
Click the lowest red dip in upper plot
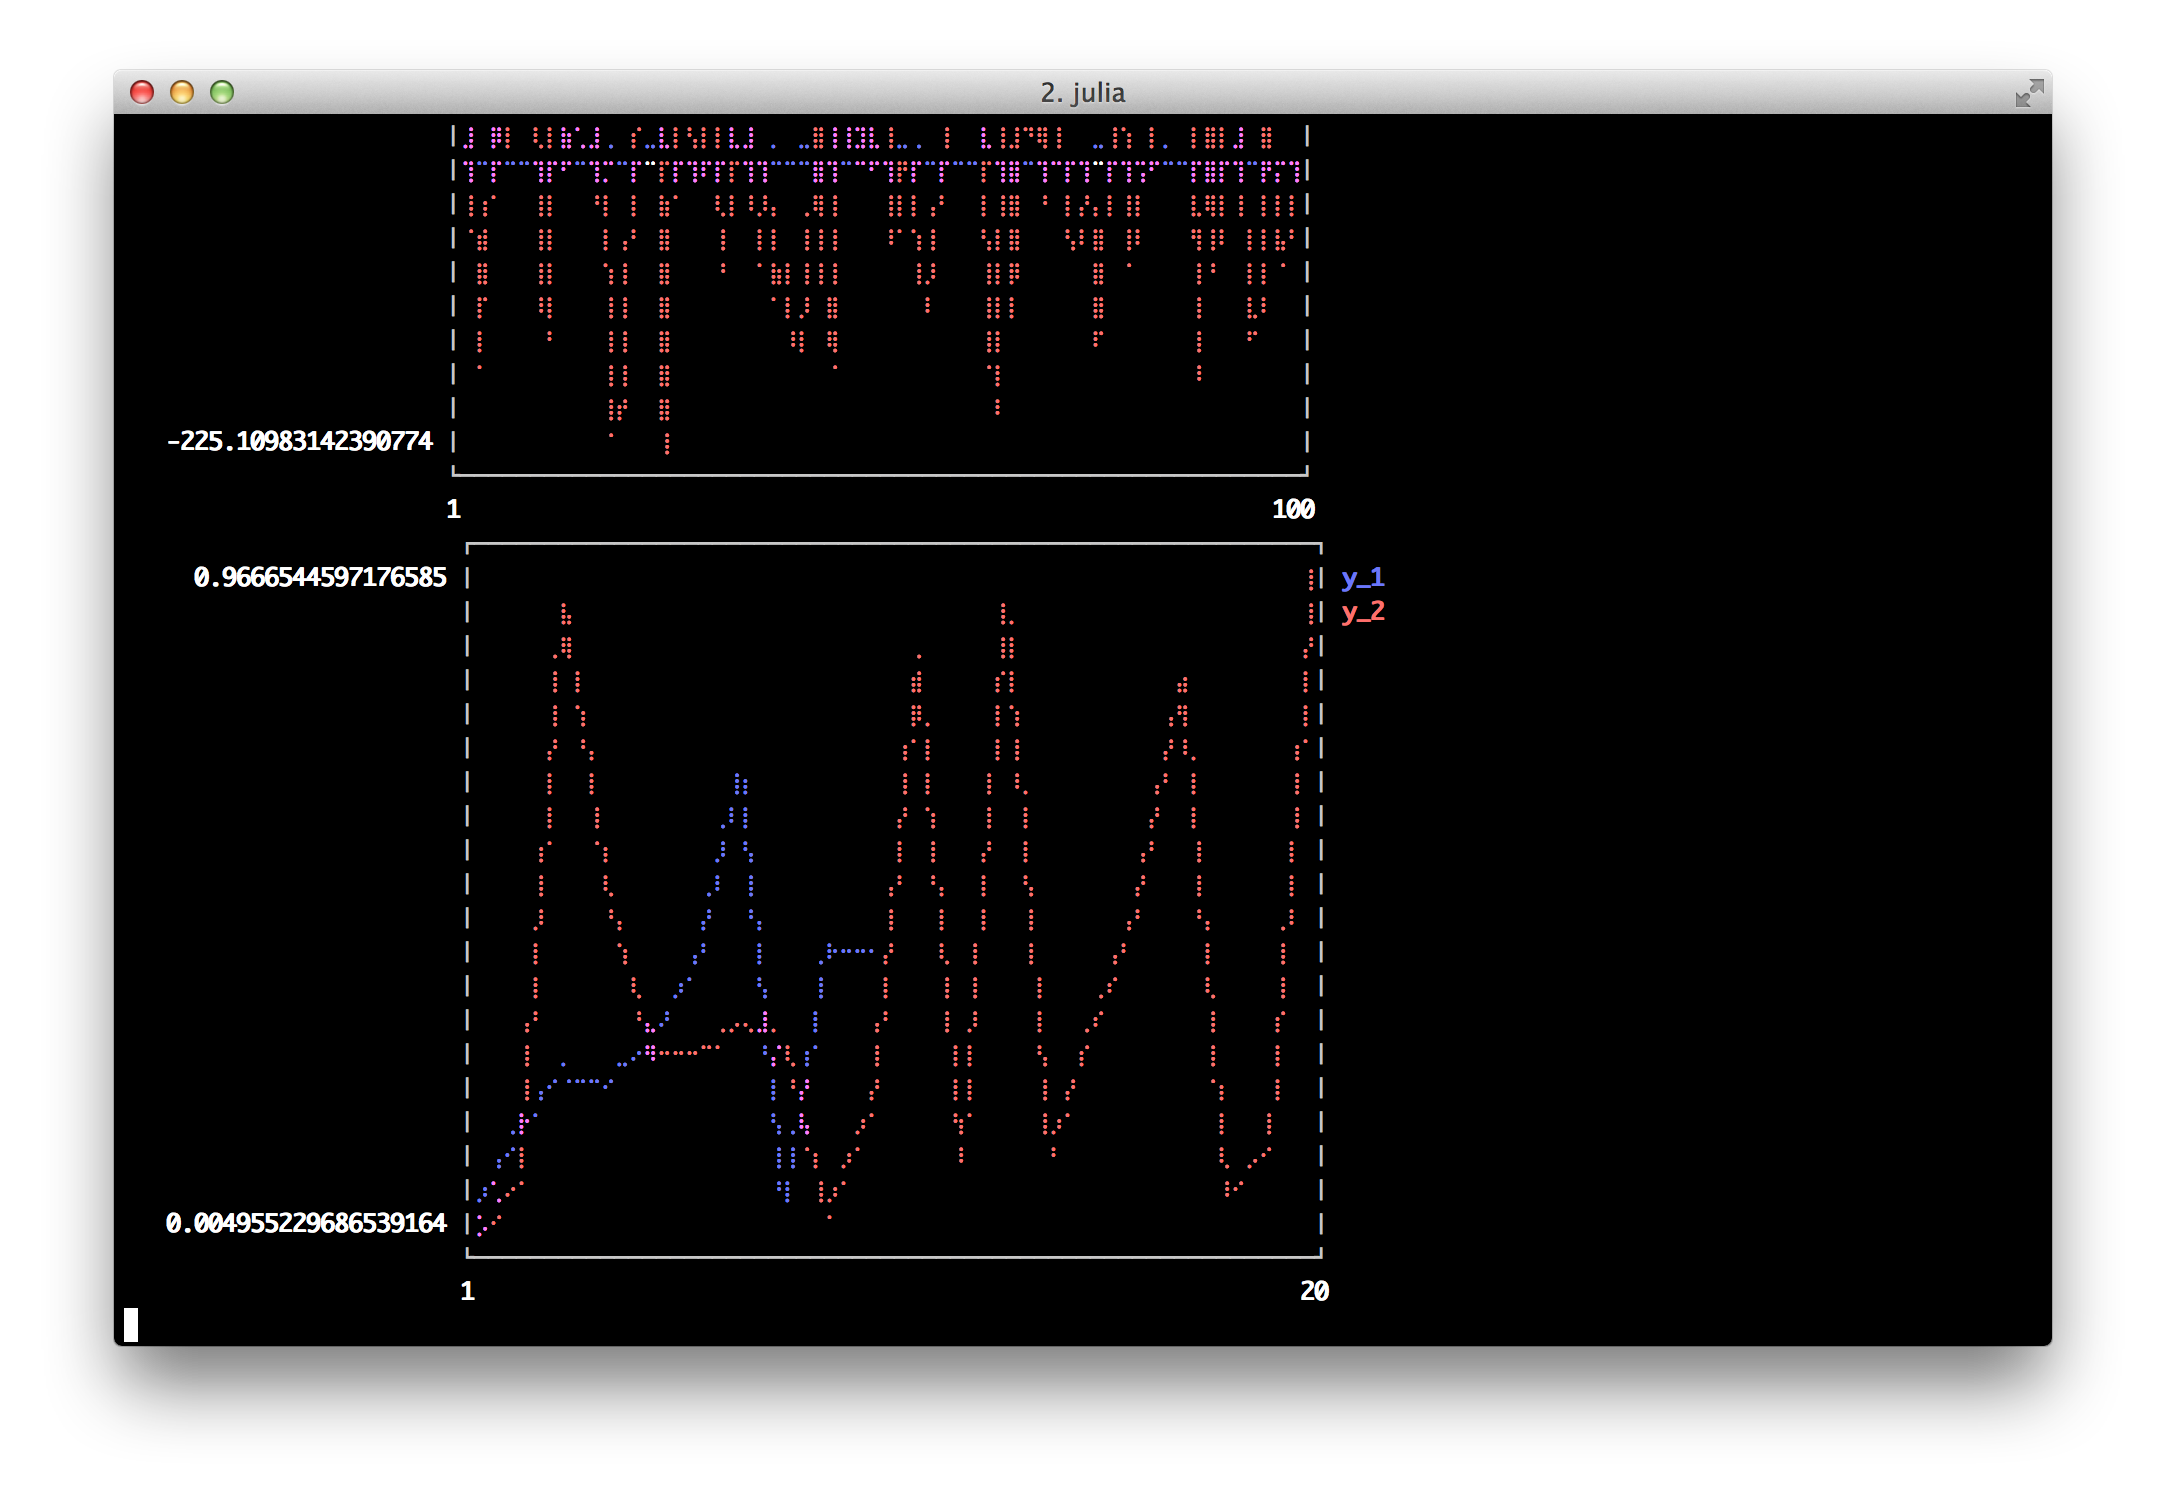pyautogui.click(x=667, y=446)
